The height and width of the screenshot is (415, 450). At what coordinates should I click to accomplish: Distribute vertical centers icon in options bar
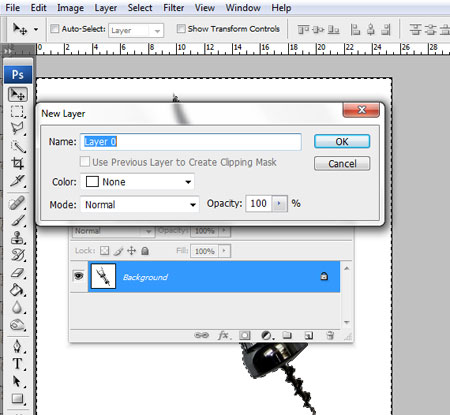430,30
